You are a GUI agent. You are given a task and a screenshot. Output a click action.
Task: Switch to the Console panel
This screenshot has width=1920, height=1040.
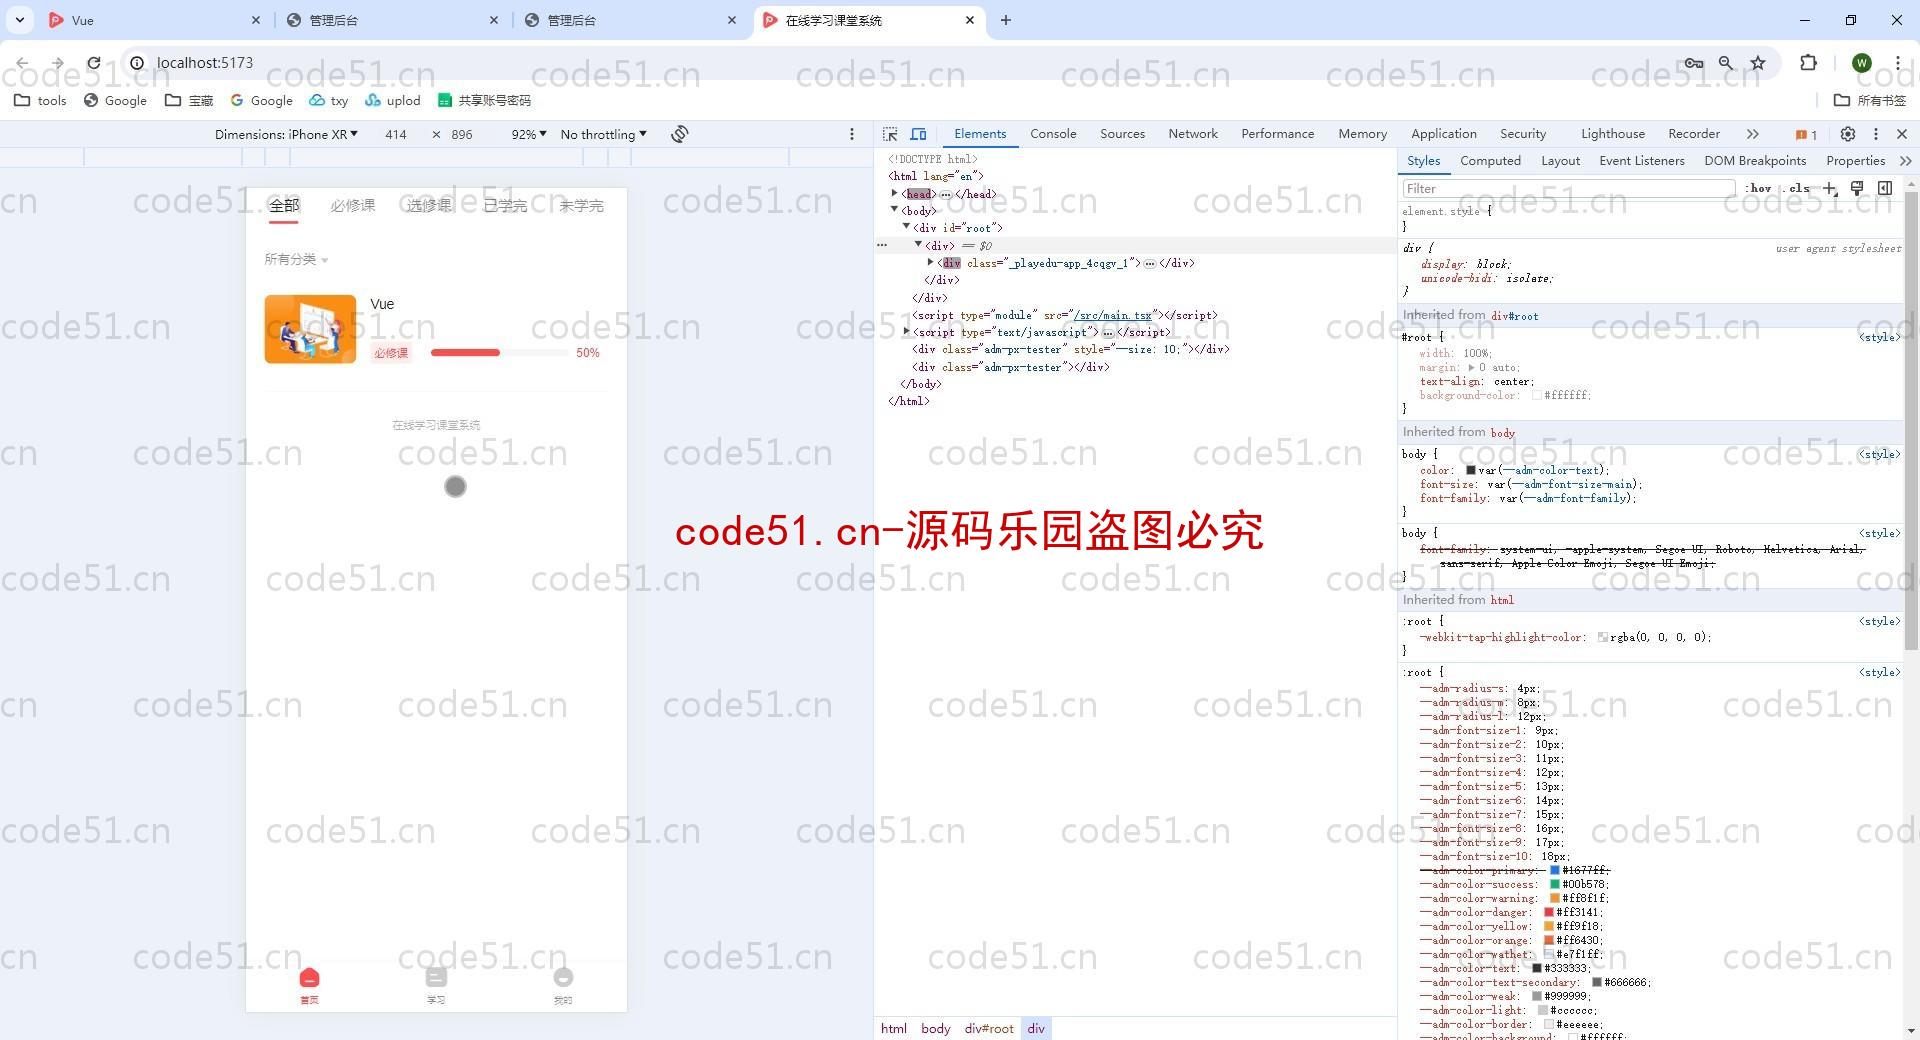click(x=1053, y=134)
